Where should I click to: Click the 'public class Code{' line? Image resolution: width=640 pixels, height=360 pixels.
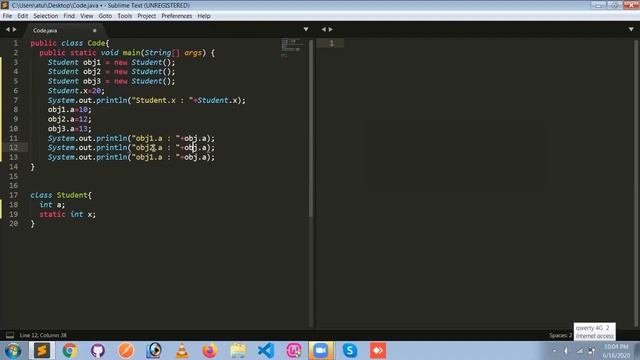(70, 43)
